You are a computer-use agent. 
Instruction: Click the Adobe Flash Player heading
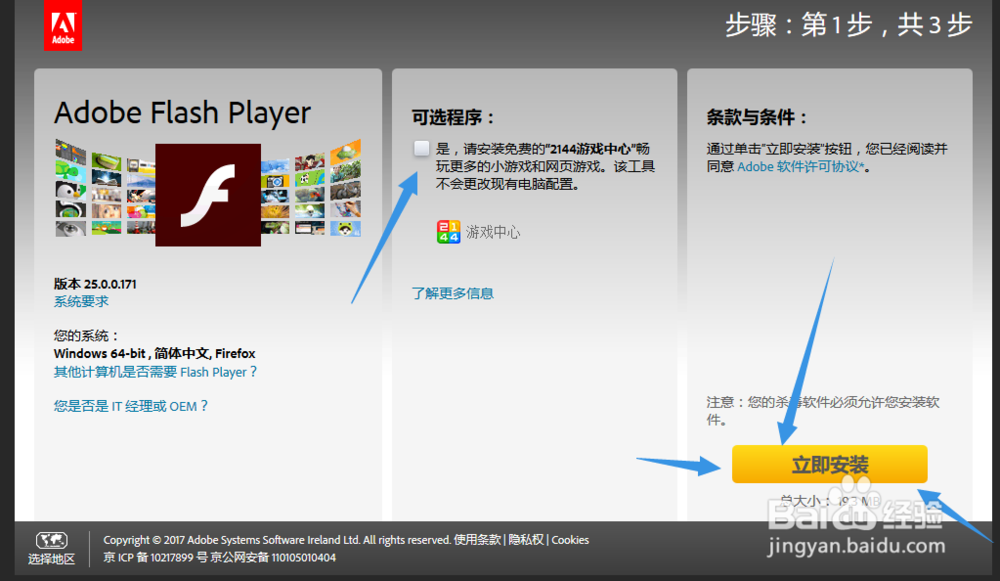182,113
